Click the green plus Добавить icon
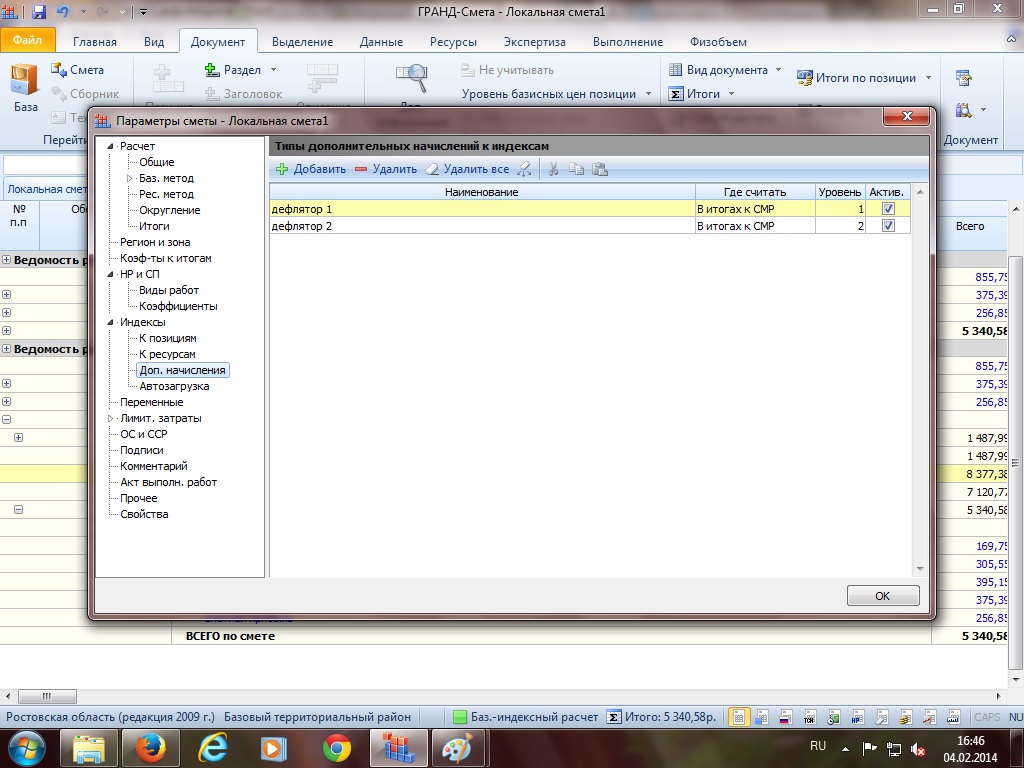The image size is (1024, 768). point(282,169)
